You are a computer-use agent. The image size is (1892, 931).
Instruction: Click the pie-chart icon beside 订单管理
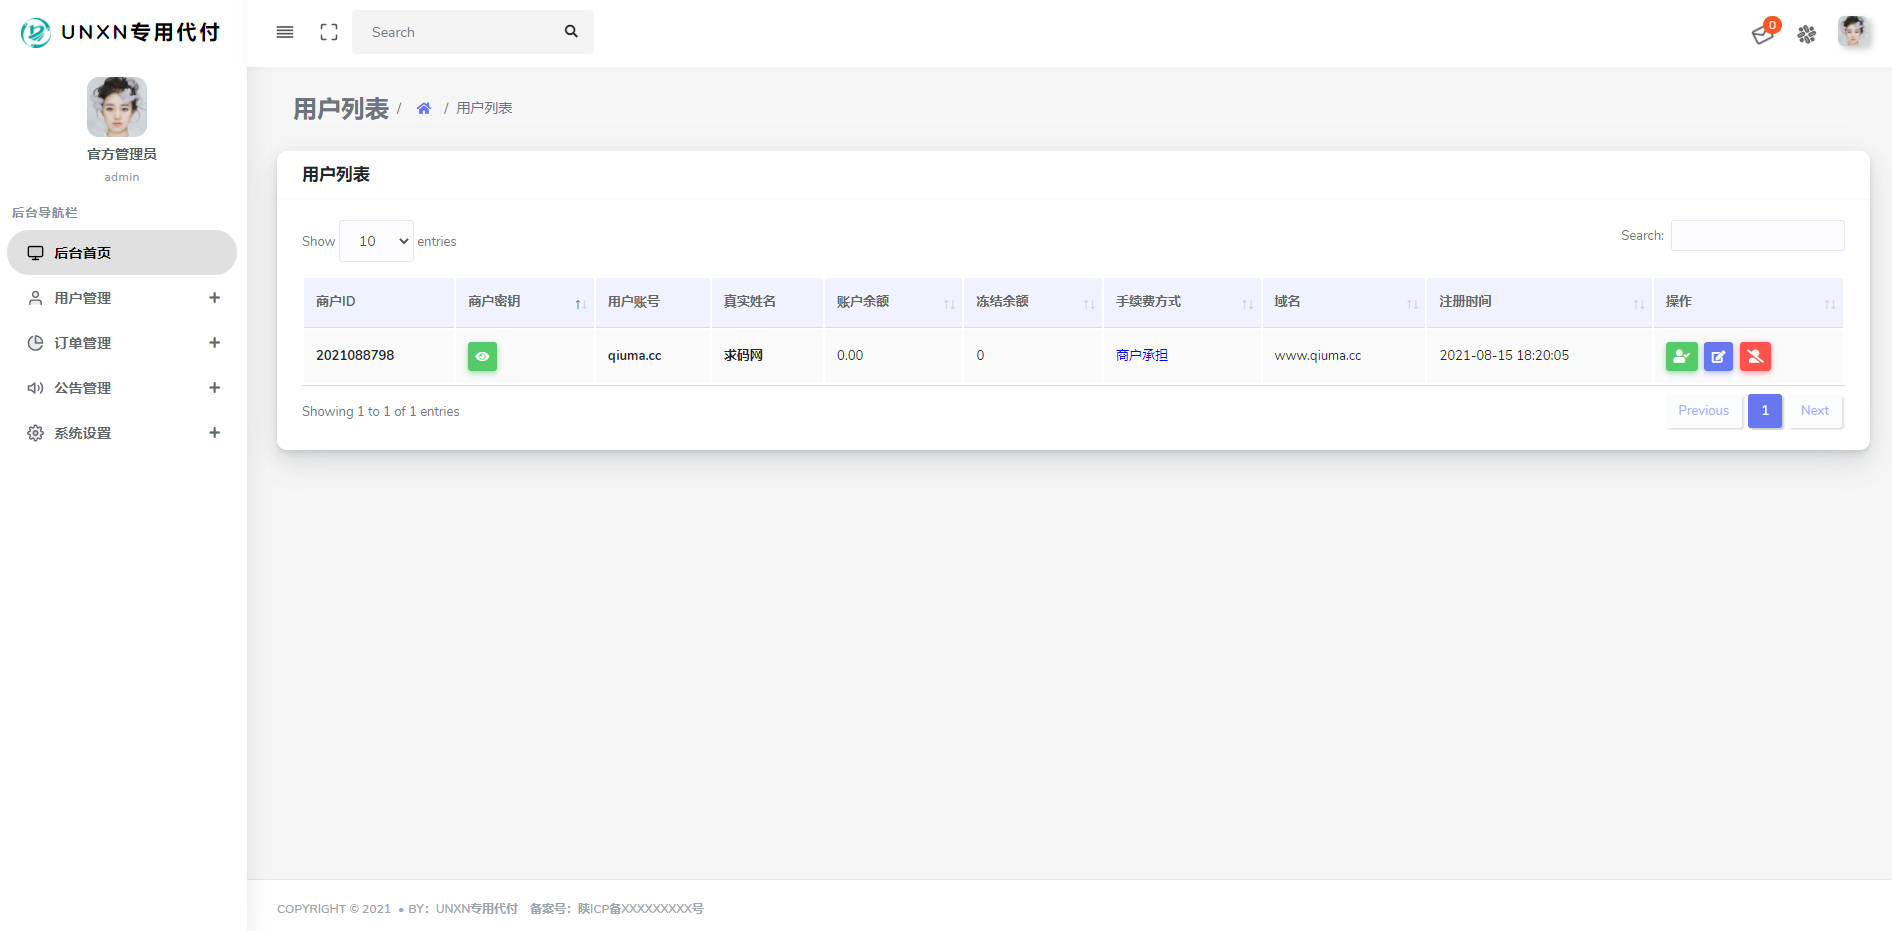pos(35,343)
